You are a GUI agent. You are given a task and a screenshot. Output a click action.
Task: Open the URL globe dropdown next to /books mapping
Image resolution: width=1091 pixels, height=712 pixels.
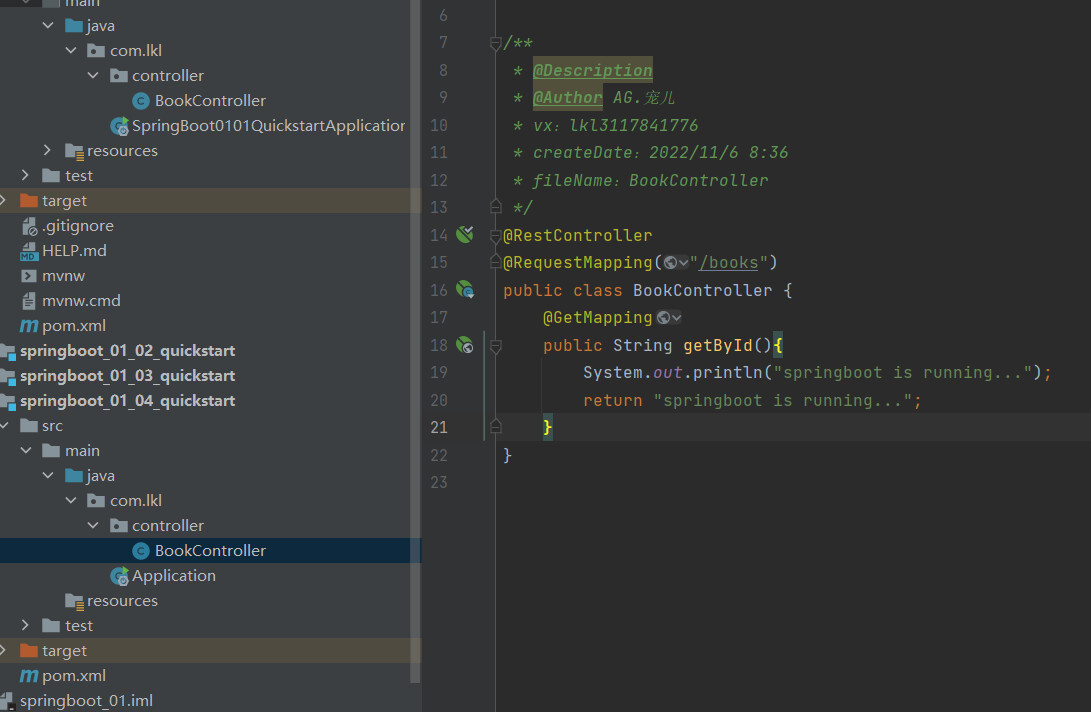(676, 262)
